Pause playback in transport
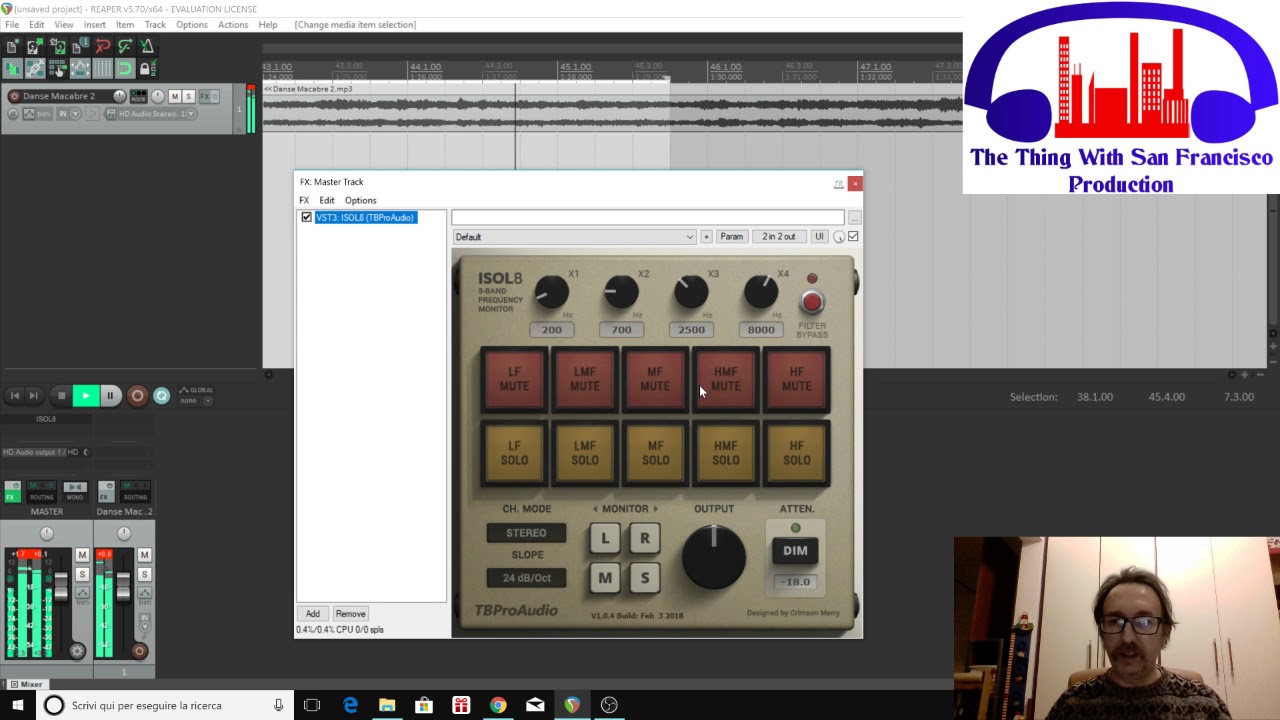Screen dimensions: 1280x720 110,396
